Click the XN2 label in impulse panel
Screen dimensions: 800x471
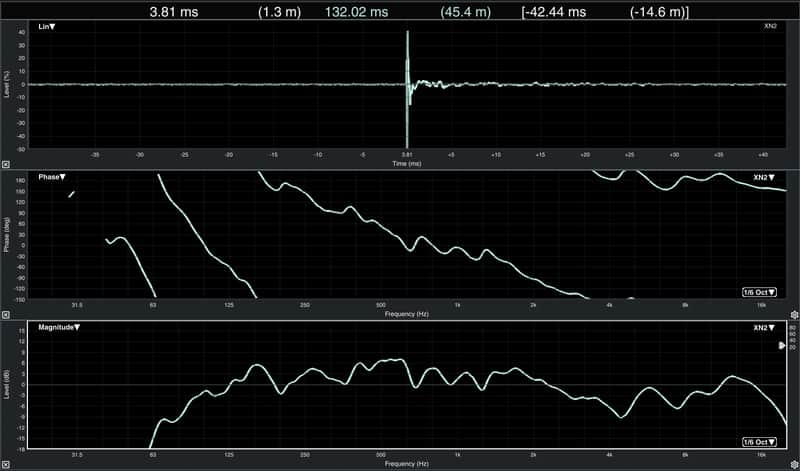pos(770,26)
